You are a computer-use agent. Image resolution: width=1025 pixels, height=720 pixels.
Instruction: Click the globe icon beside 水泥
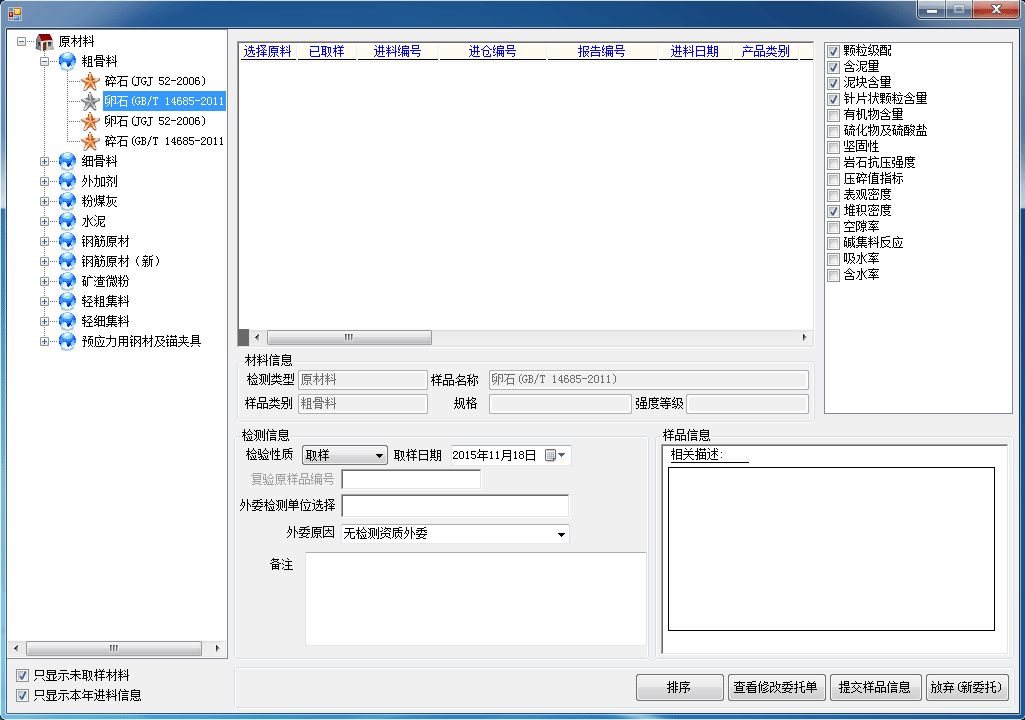[67, 221]
